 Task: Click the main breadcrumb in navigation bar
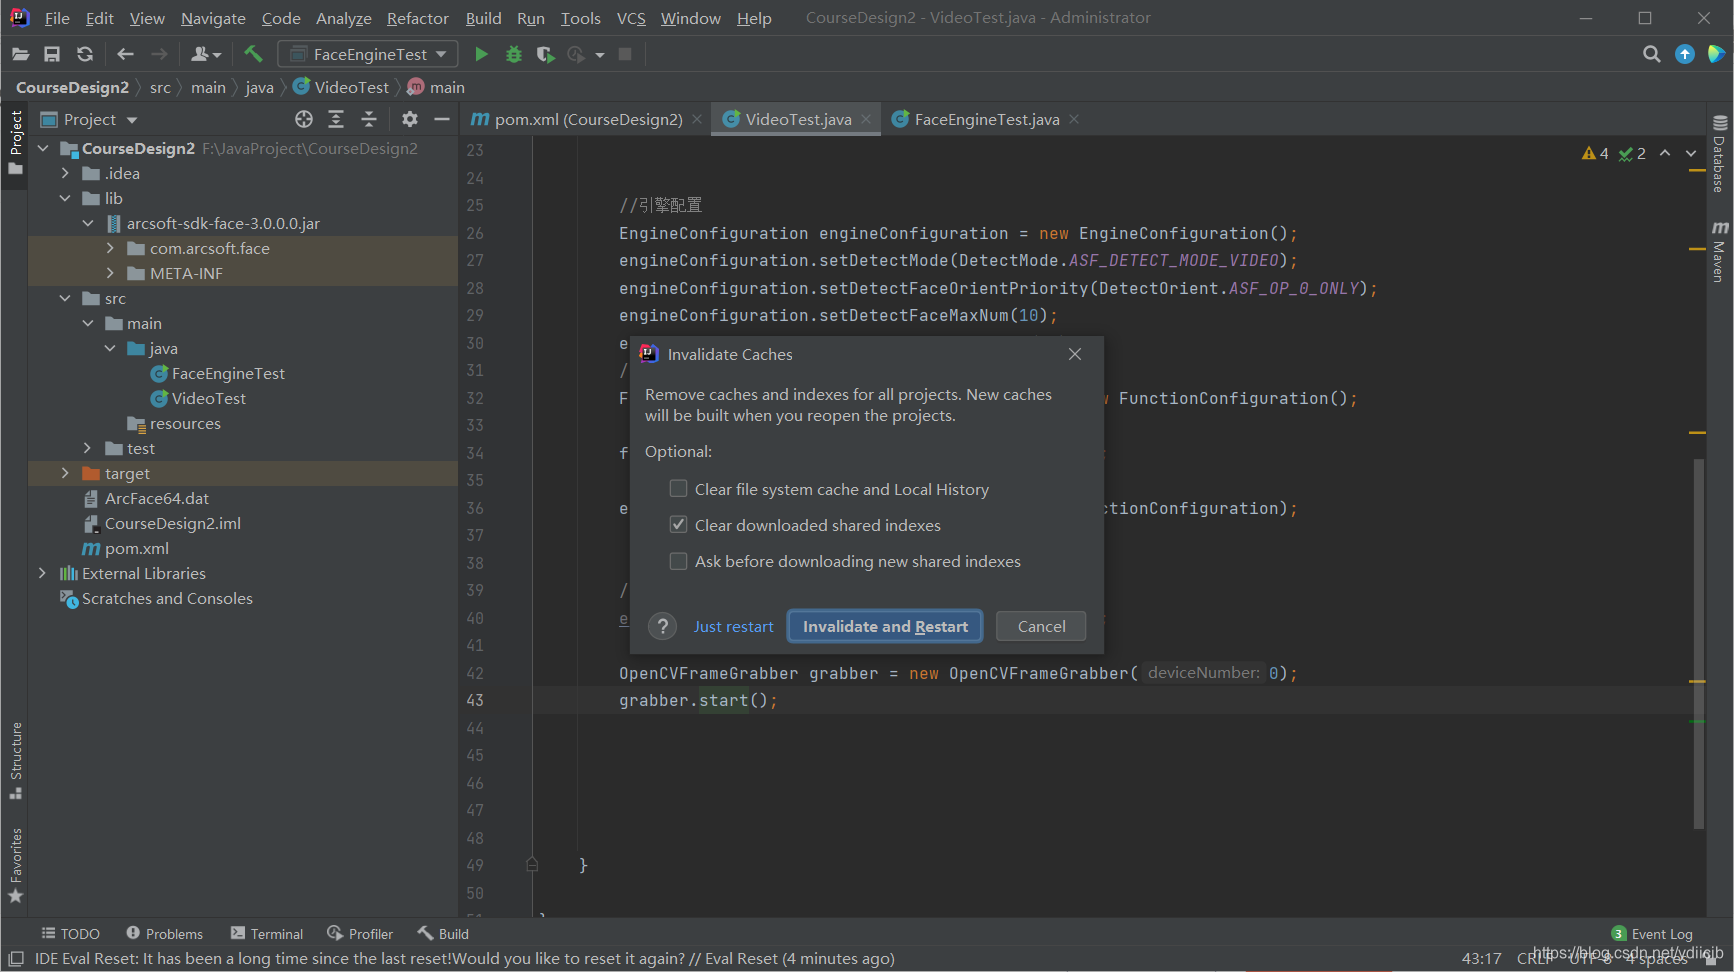[208, 87]
